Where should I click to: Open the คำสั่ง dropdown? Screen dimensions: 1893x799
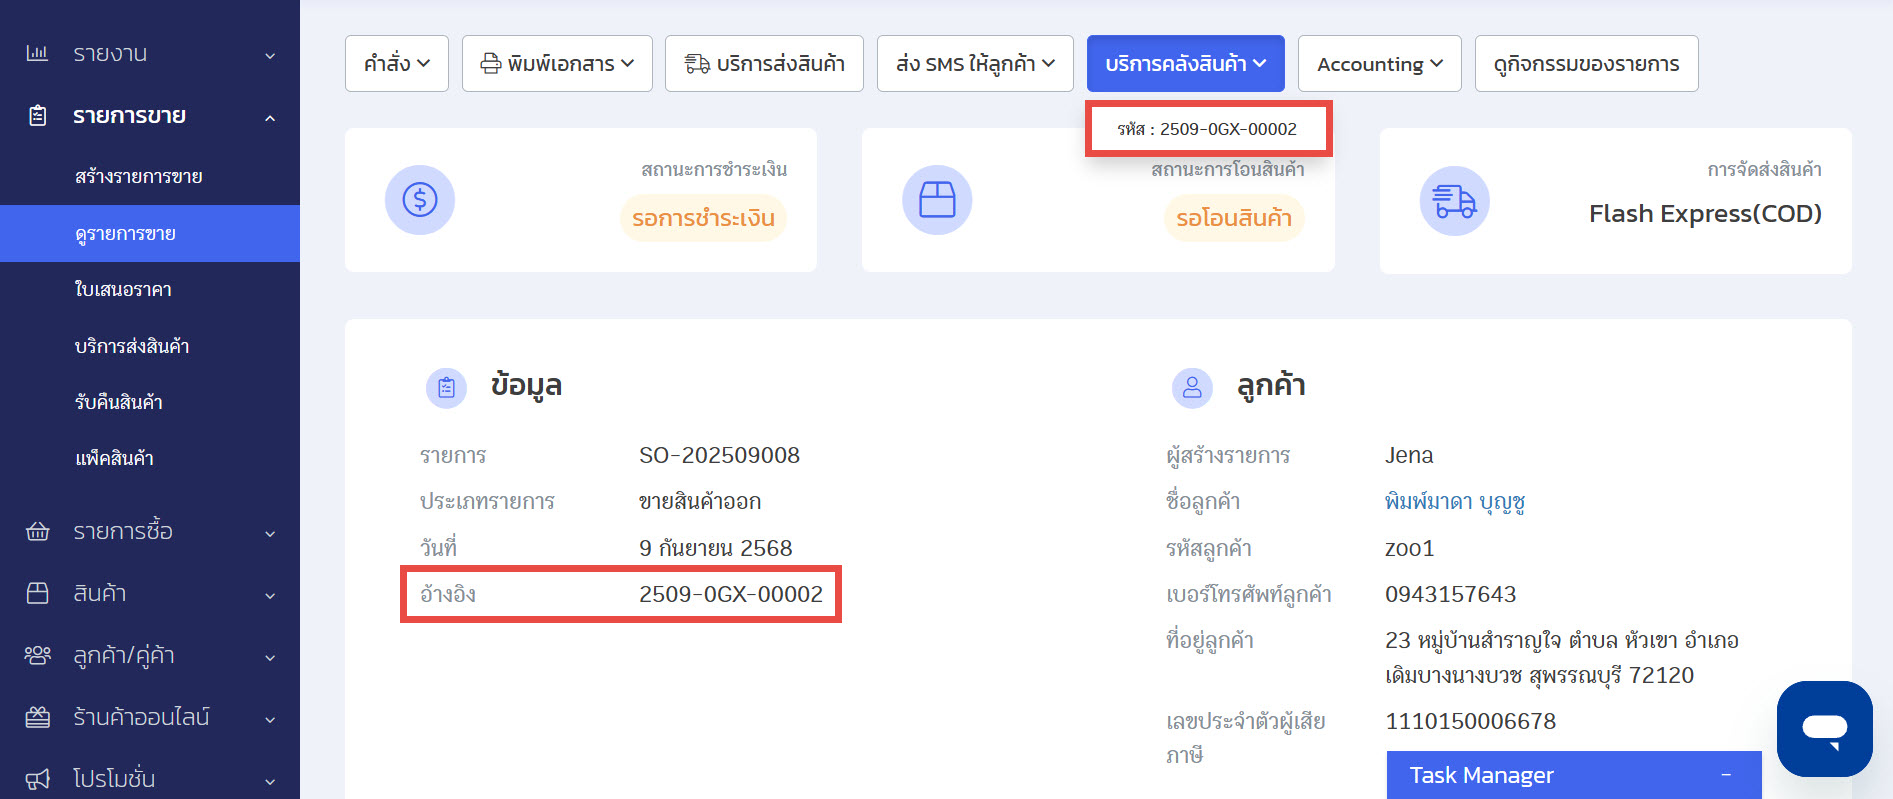click(x=396, y=64)
